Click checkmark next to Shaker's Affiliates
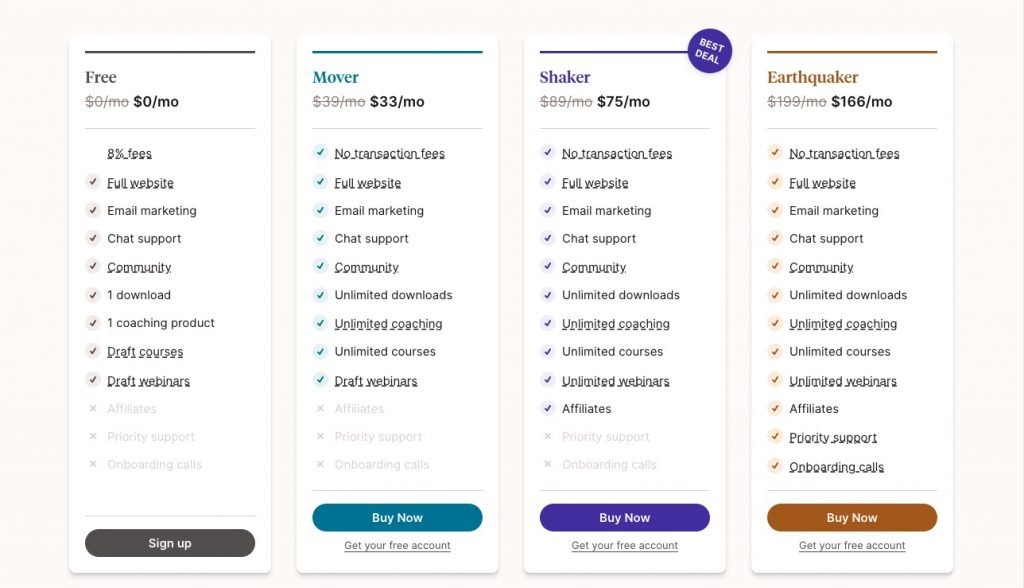Image resolution: width=1024 pixels, height=588 pixels. point(547,408)
